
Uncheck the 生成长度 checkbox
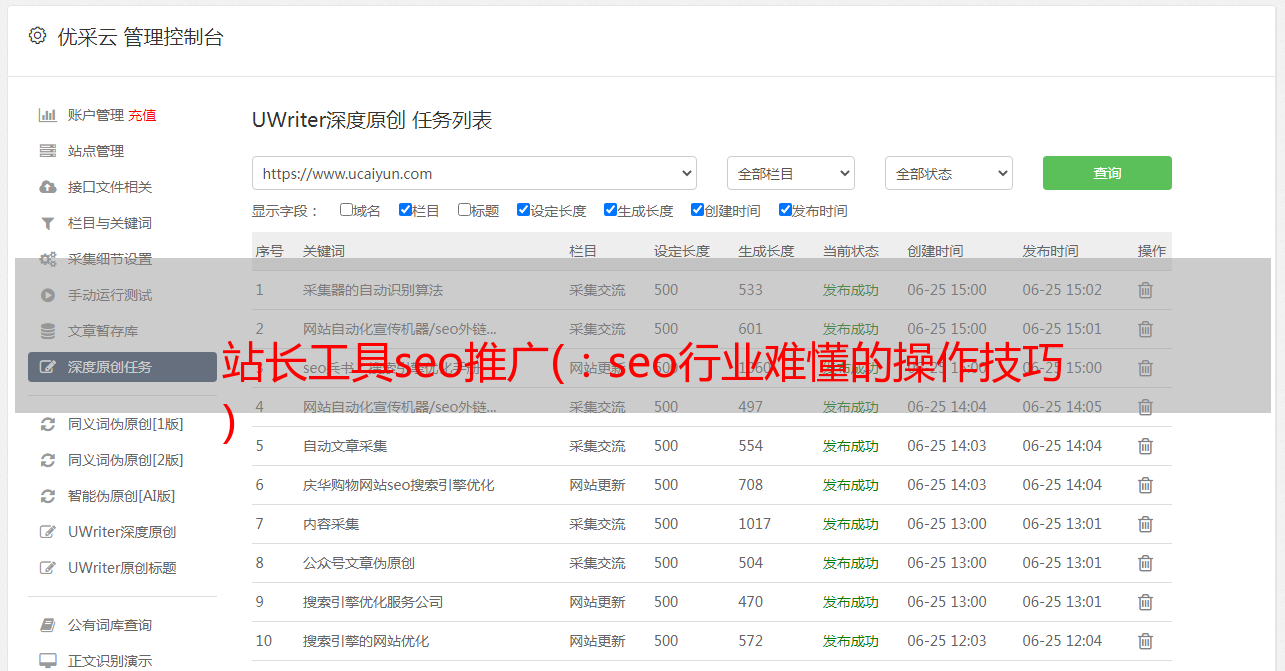610,210
